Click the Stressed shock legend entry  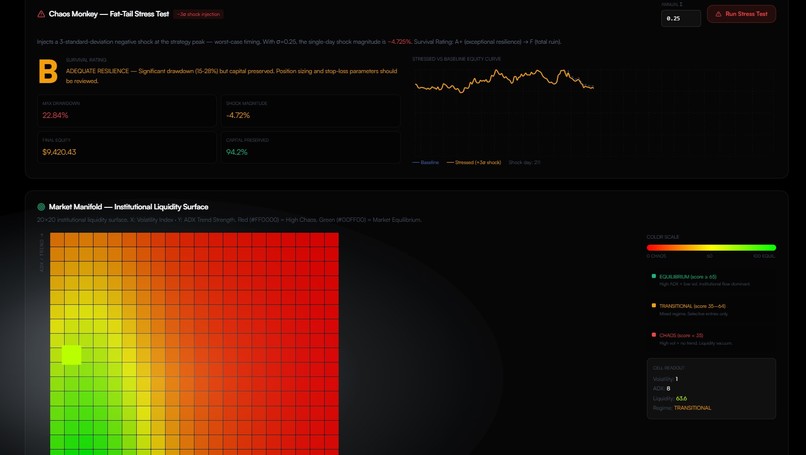click(x=473, y=162)
